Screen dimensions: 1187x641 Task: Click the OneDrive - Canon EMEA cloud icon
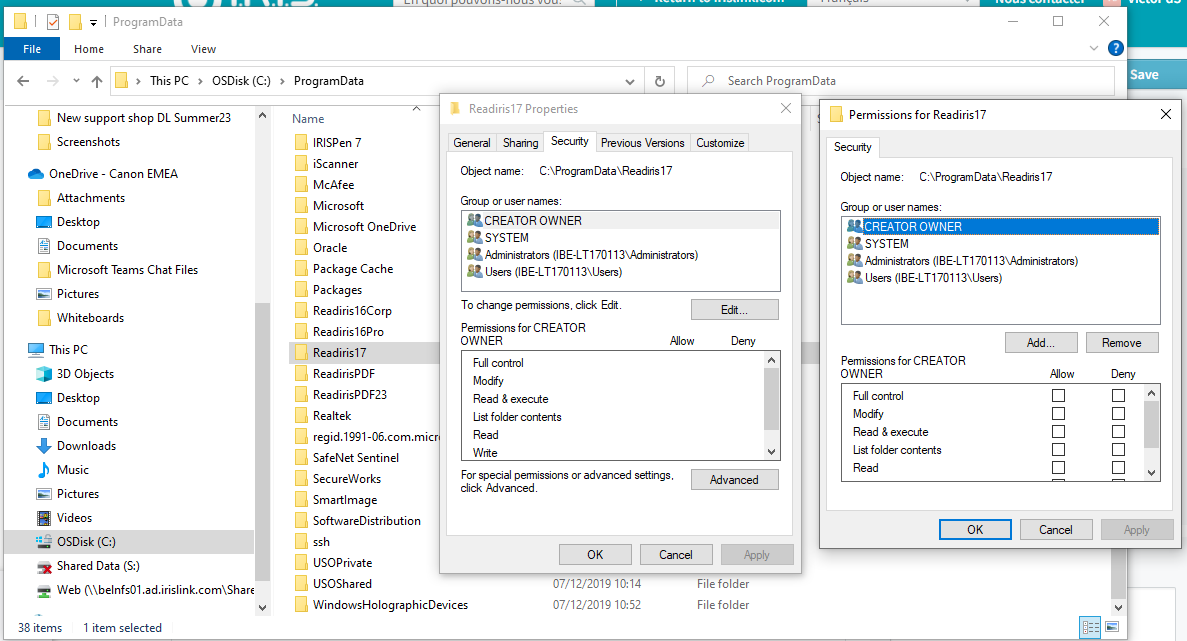coord(36,174)
